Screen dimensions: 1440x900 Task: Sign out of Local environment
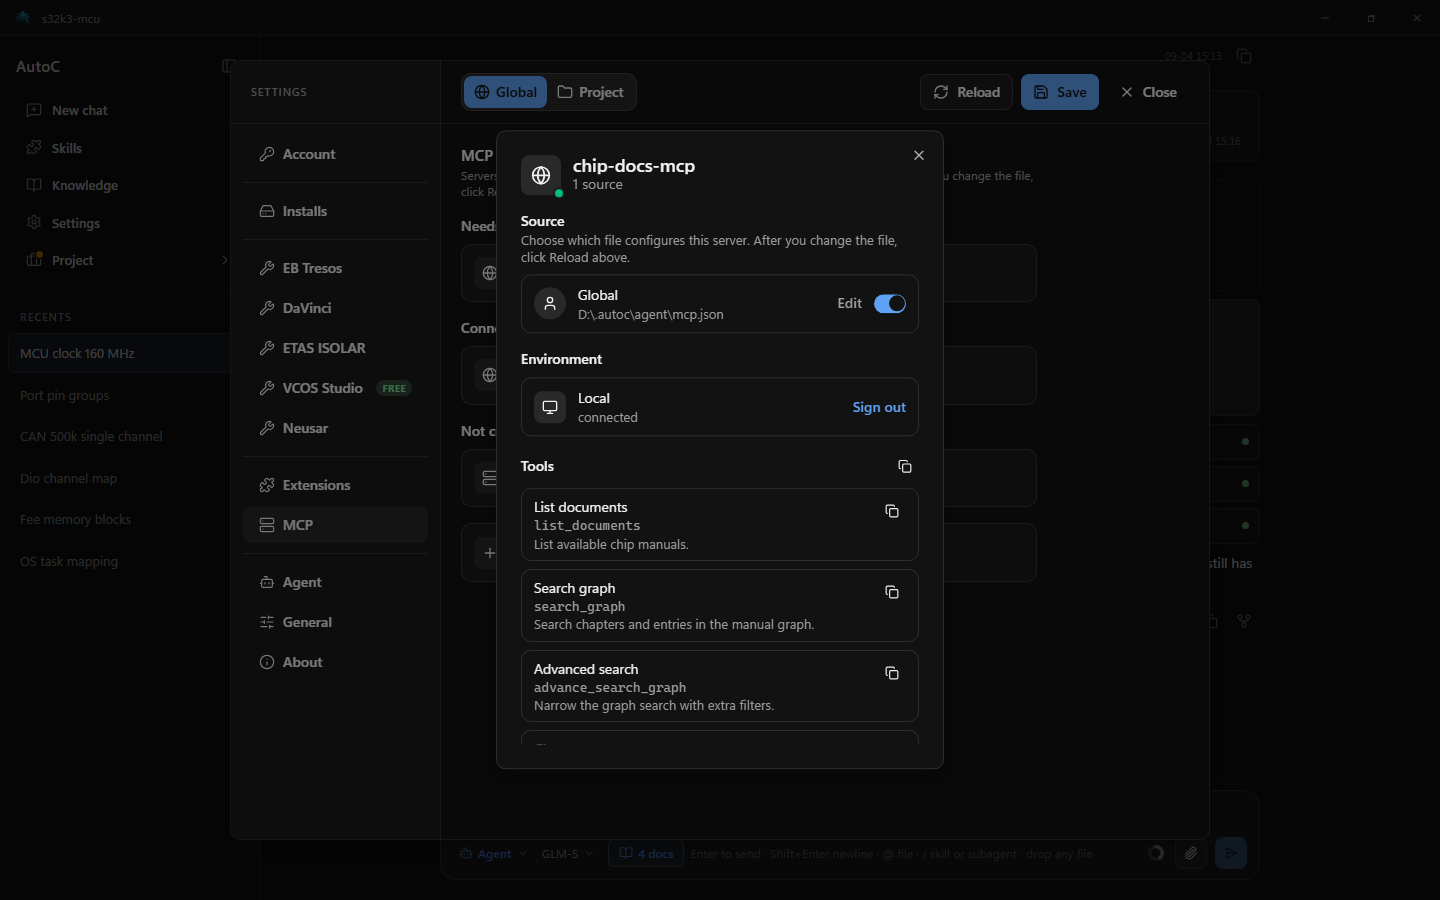pyautogui.click(x=879, y=407)
